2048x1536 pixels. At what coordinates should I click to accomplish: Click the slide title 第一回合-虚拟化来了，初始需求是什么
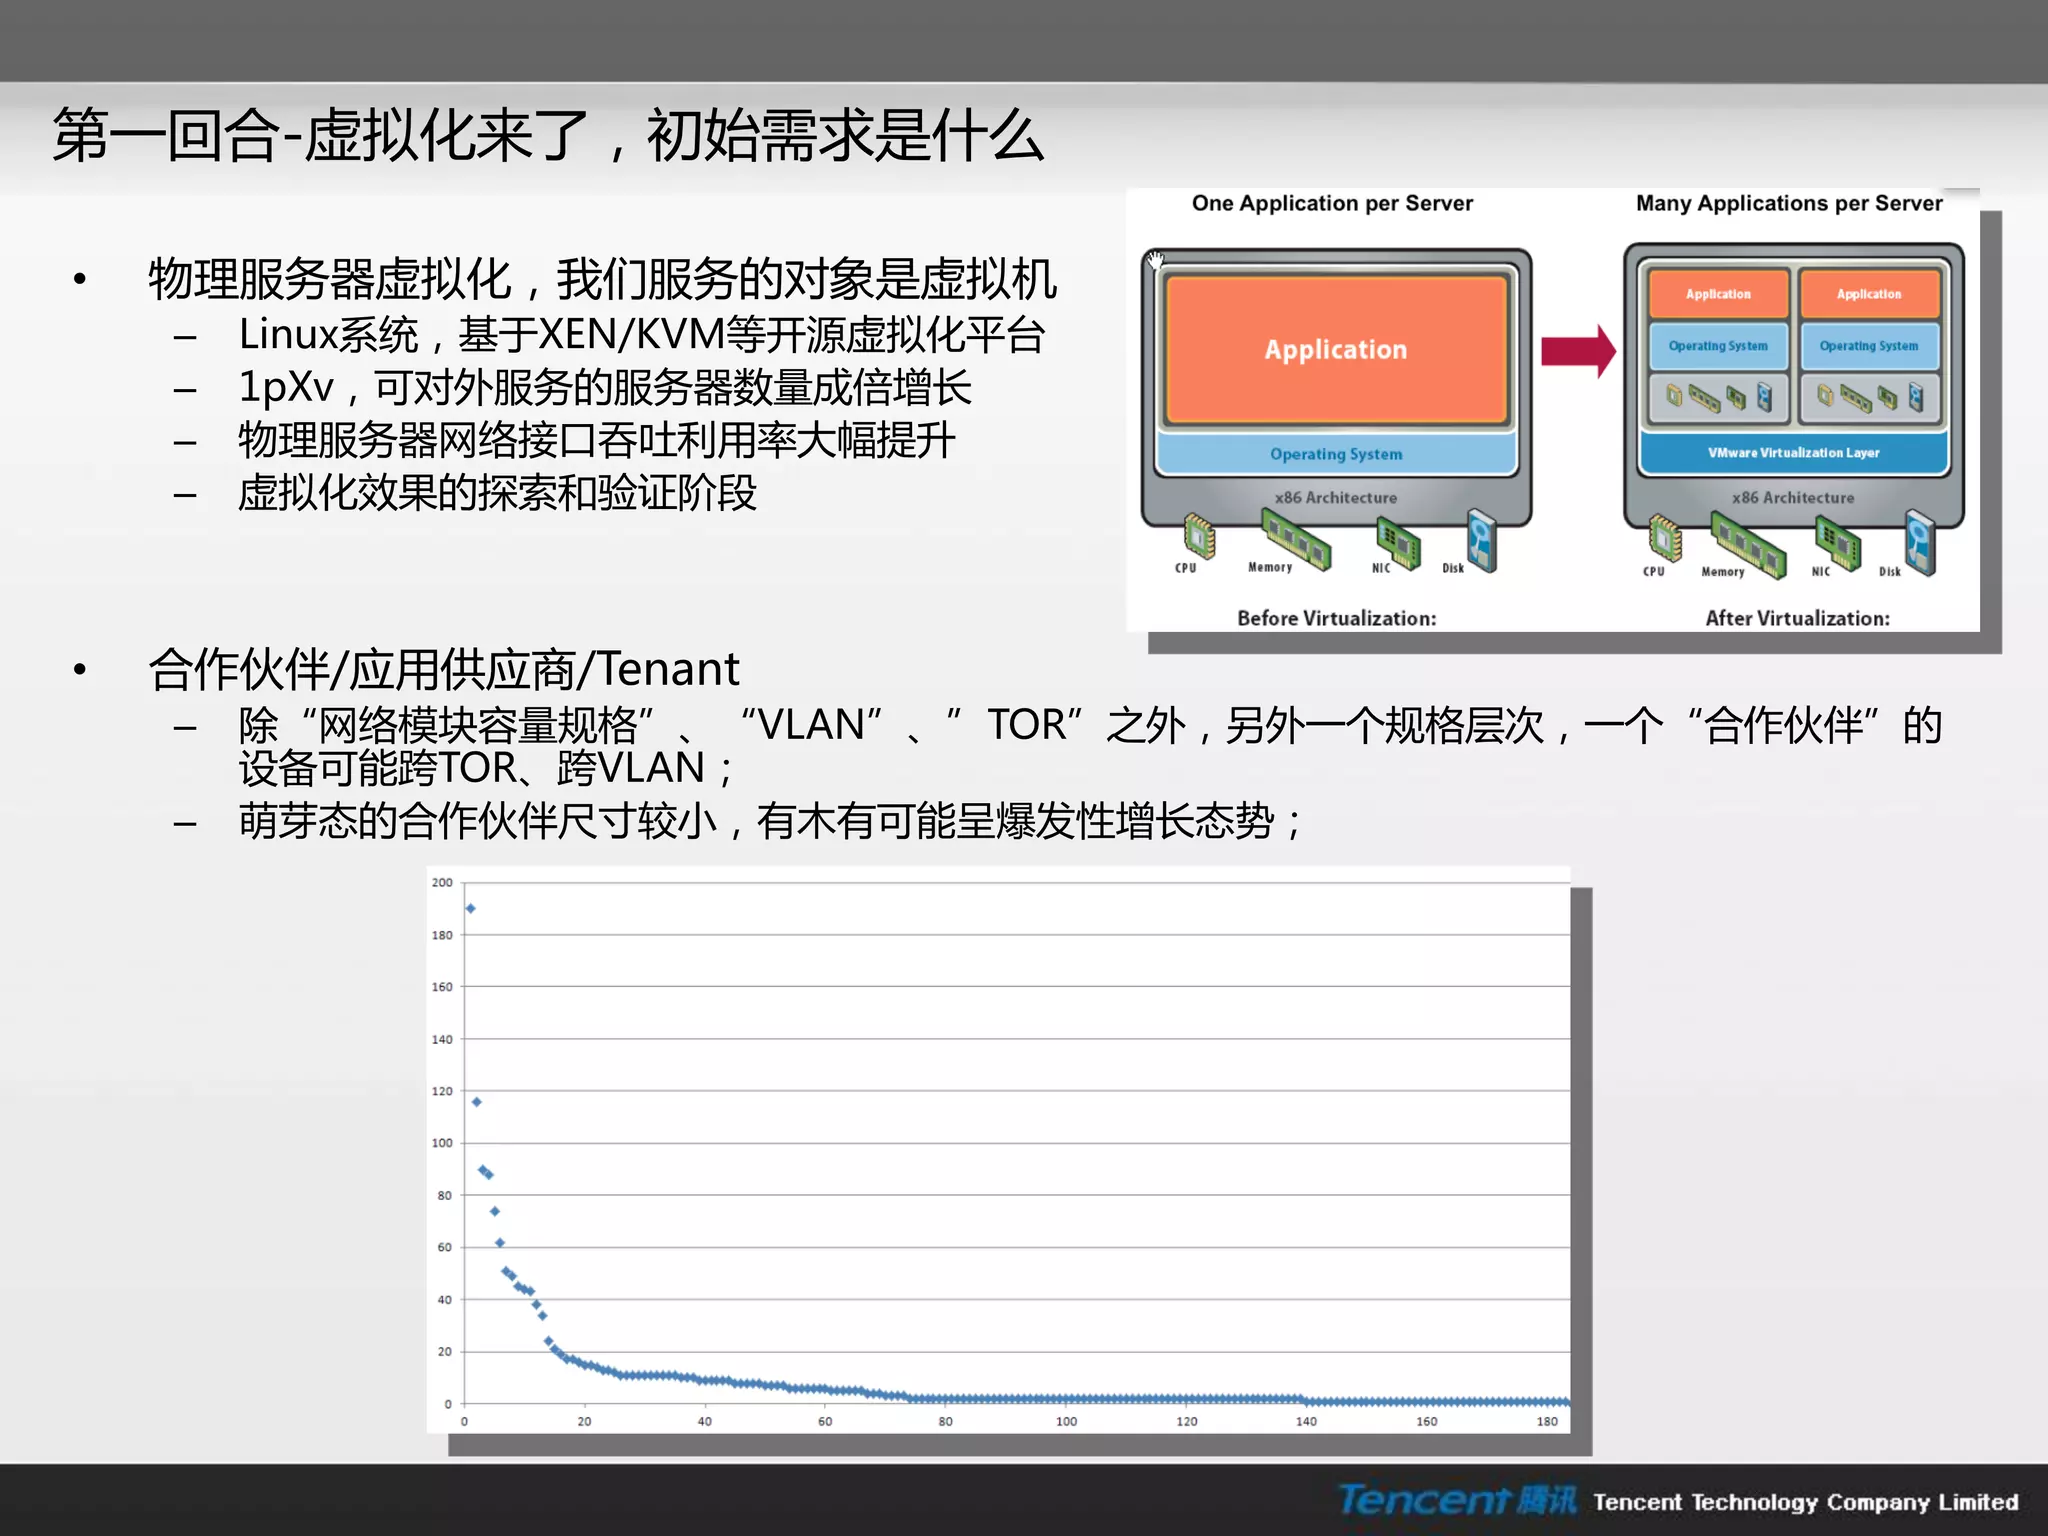click(549, 136)
